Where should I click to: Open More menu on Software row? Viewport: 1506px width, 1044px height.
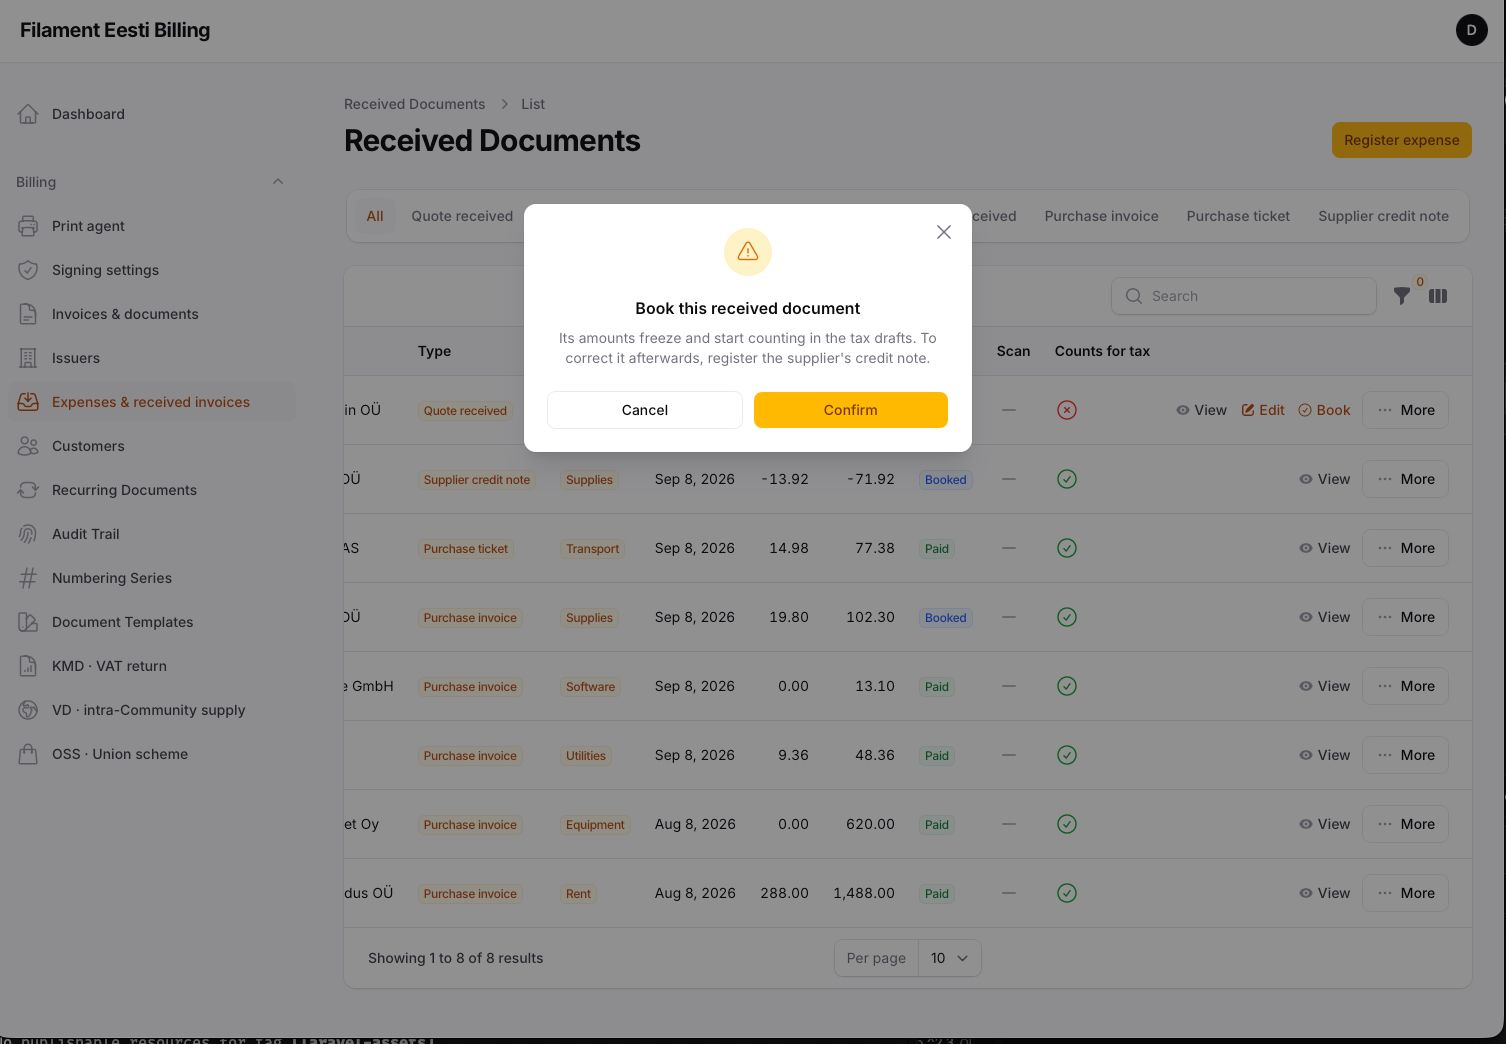coord(1405,686)
